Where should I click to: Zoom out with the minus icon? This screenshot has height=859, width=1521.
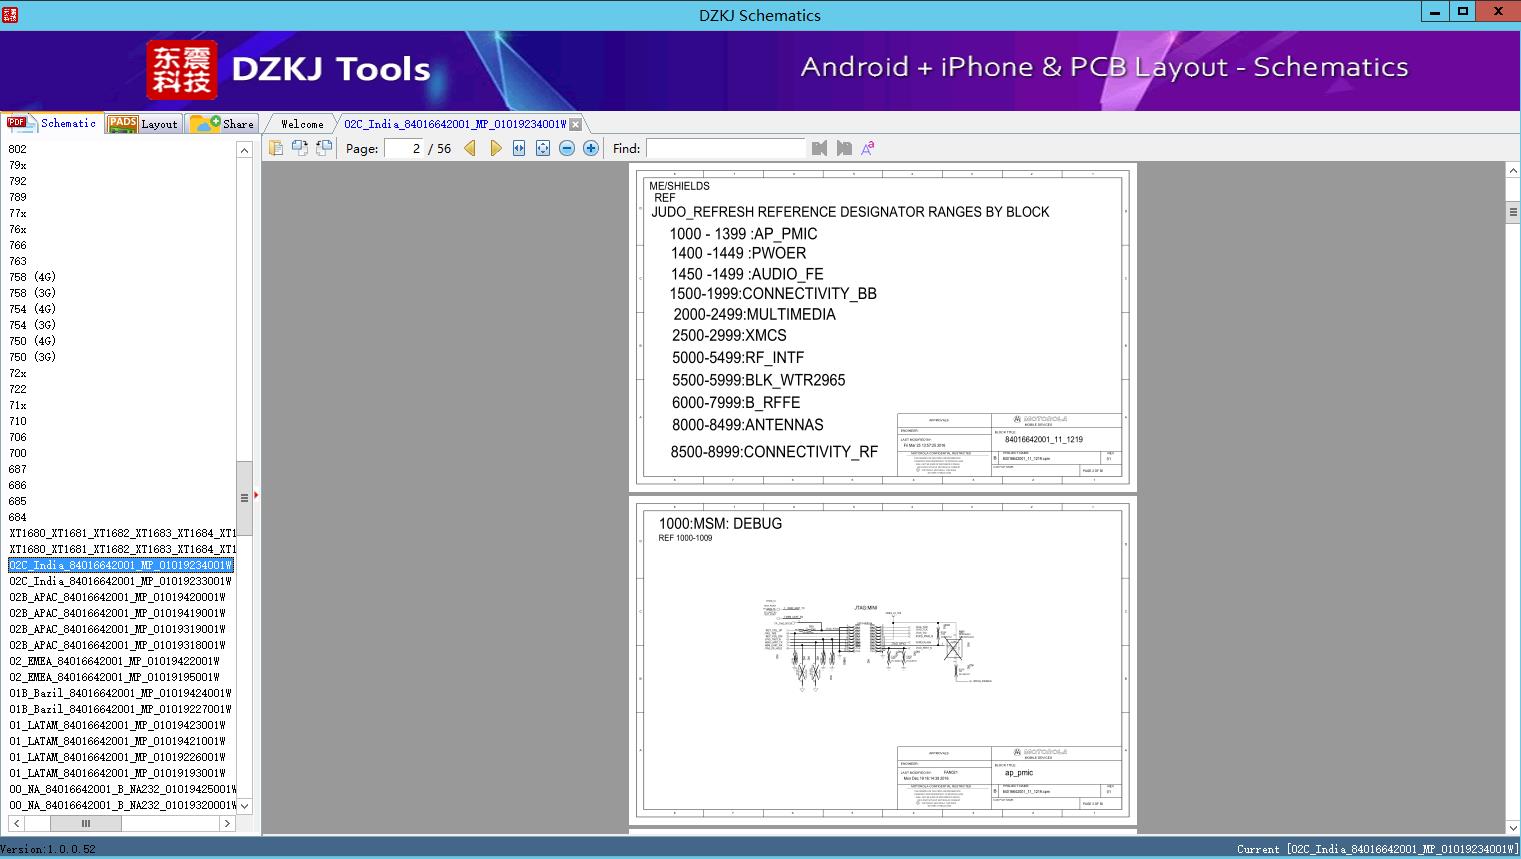567,148
